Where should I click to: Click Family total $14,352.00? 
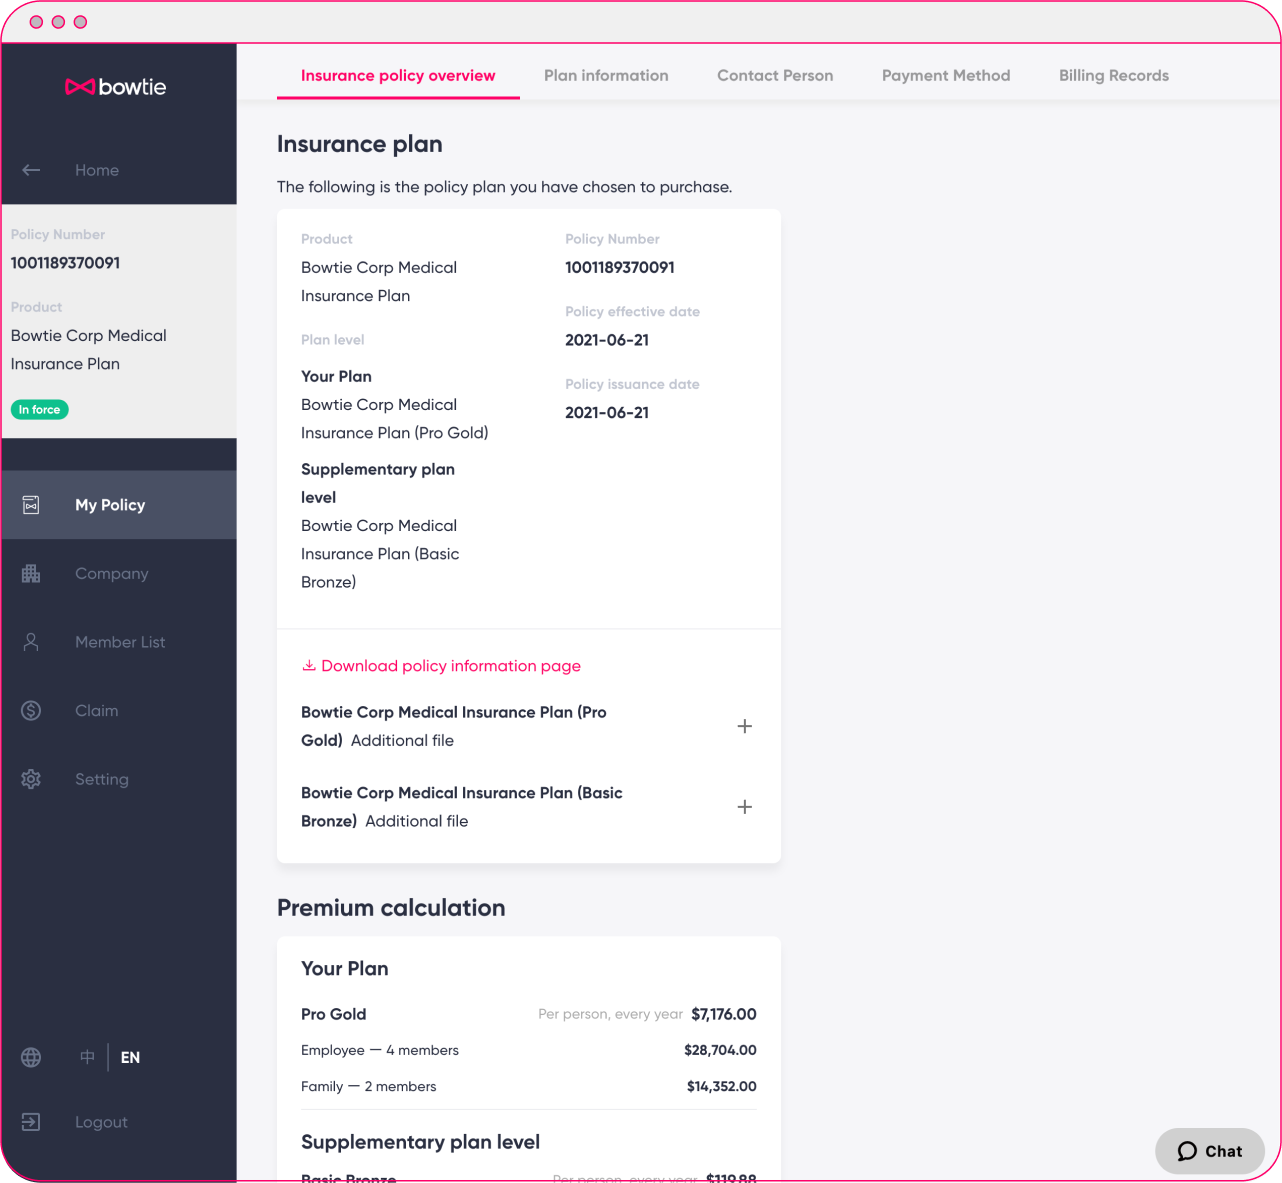tap(722, 1086)
